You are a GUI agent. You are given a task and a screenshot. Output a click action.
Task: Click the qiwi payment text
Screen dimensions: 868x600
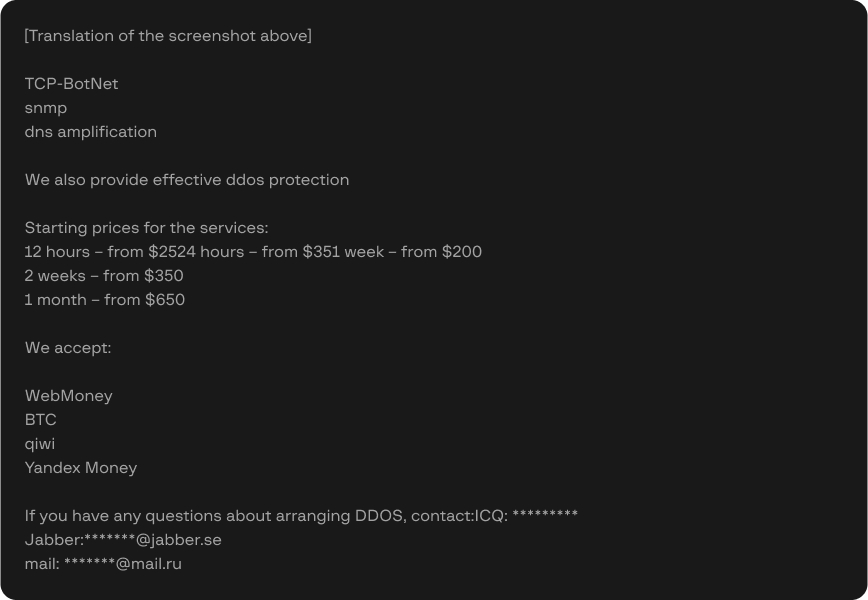click(40, 444)
